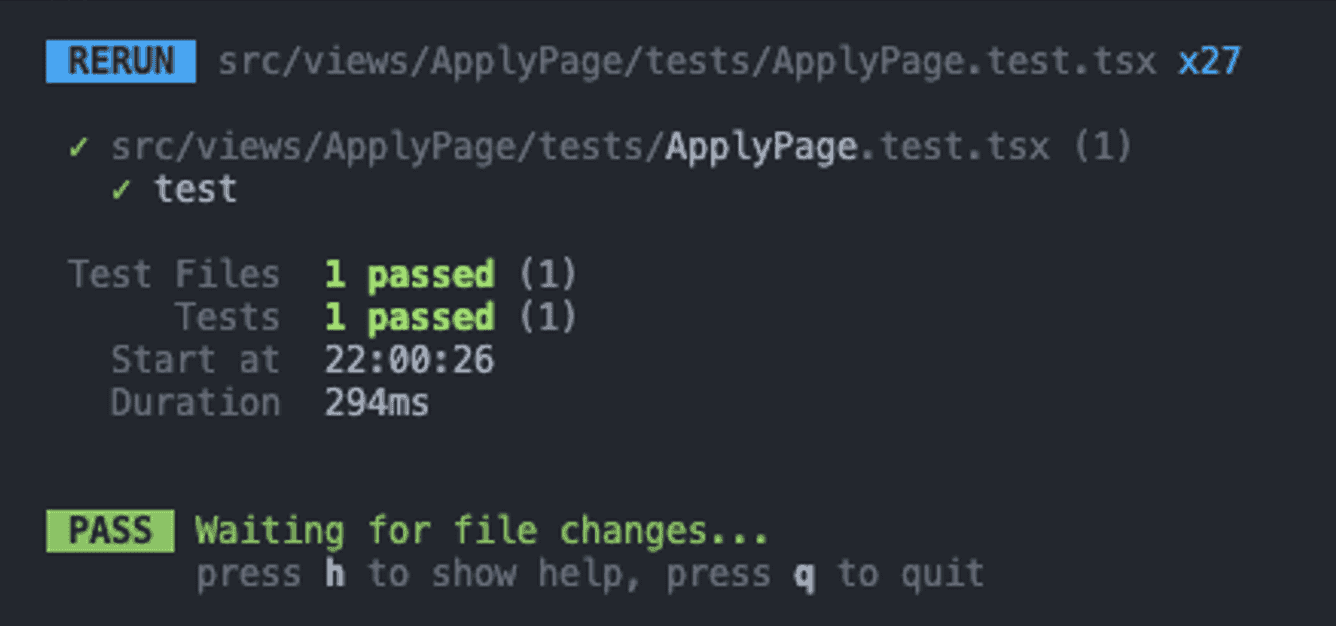Screen dimensions: 1336x626
Task: Click the 'Tests' row label
Action: 228,317
